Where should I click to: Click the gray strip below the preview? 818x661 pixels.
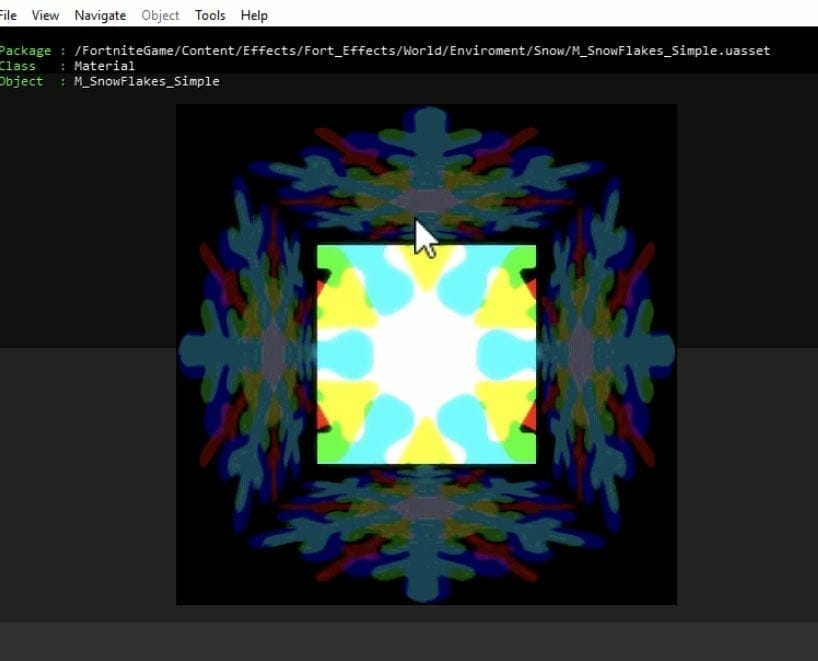tap(408, 640)
